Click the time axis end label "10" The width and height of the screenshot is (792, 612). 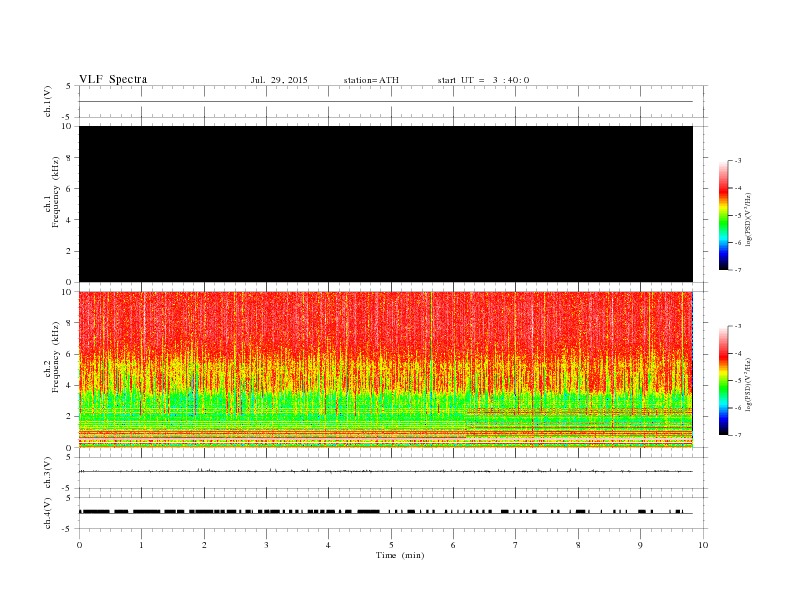tap(703, 545)
